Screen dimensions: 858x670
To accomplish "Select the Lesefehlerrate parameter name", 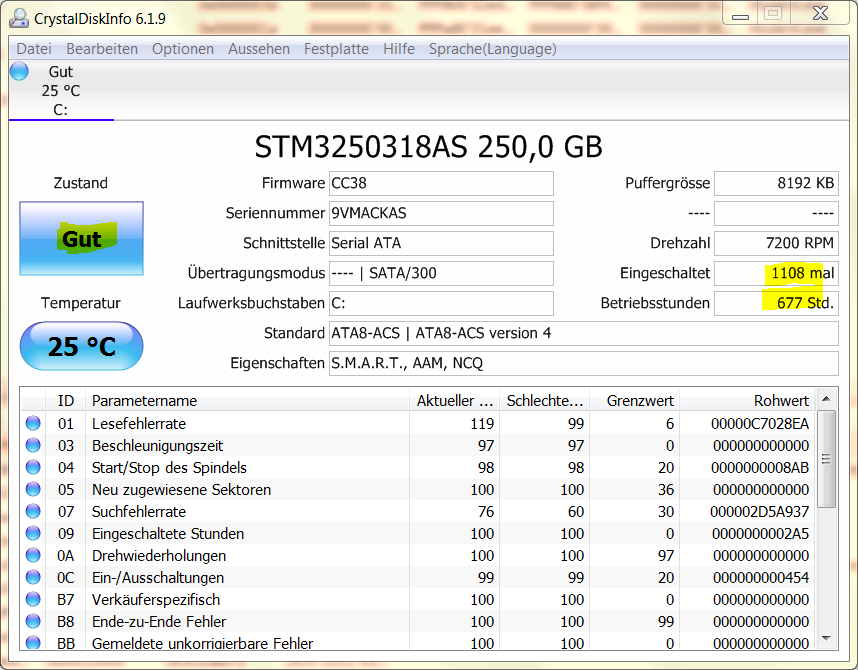I will click(139, 424).
